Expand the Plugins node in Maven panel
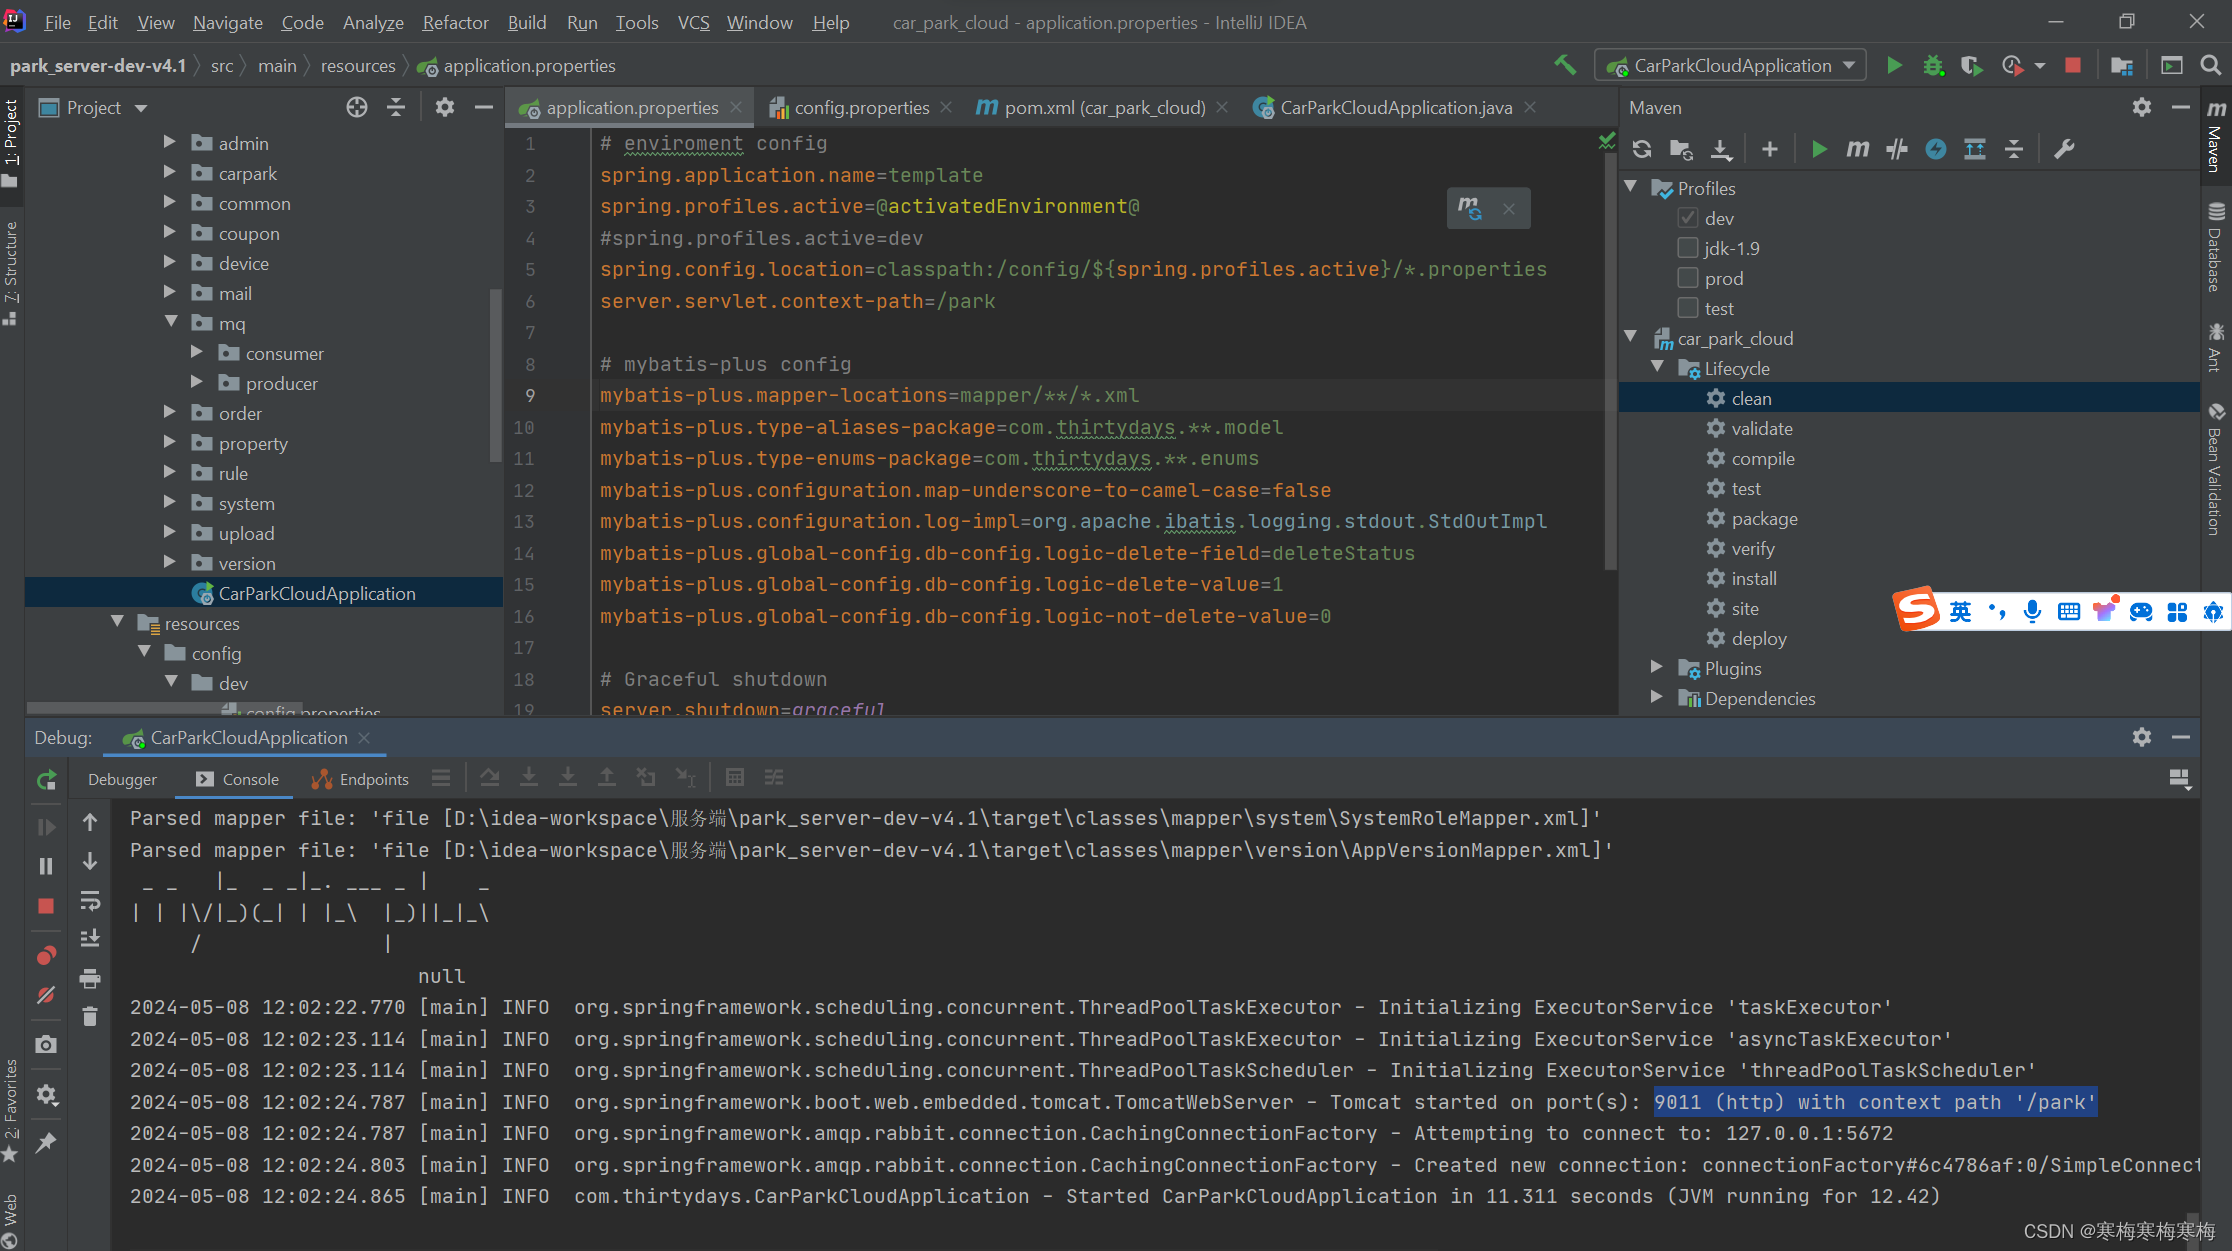The width and height of the screenshot is (2232, 1251). point(1656,668)
